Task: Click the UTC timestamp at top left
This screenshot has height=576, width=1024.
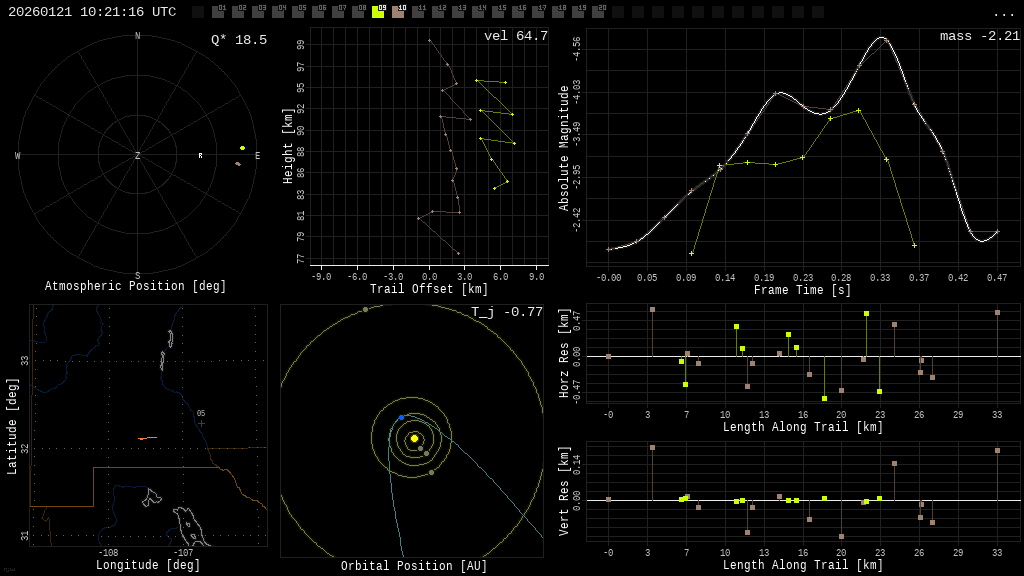Action: [x=92, y=13]
